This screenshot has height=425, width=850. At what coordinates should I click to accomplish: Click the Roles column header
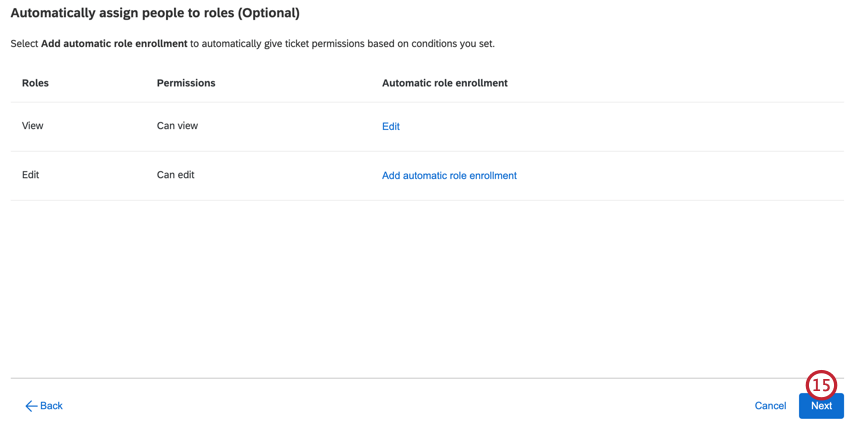[x=35, y=83]
